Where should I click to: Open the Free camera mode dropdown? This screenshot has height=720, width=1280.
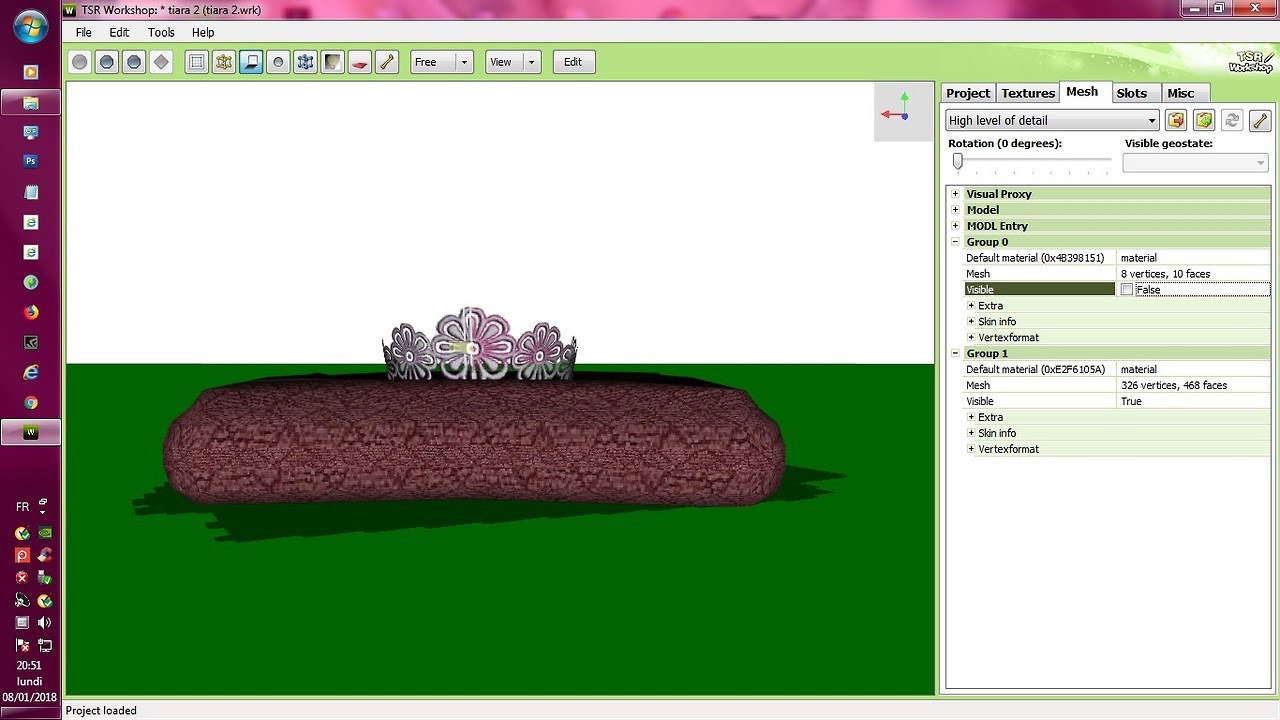coord(464,62)
